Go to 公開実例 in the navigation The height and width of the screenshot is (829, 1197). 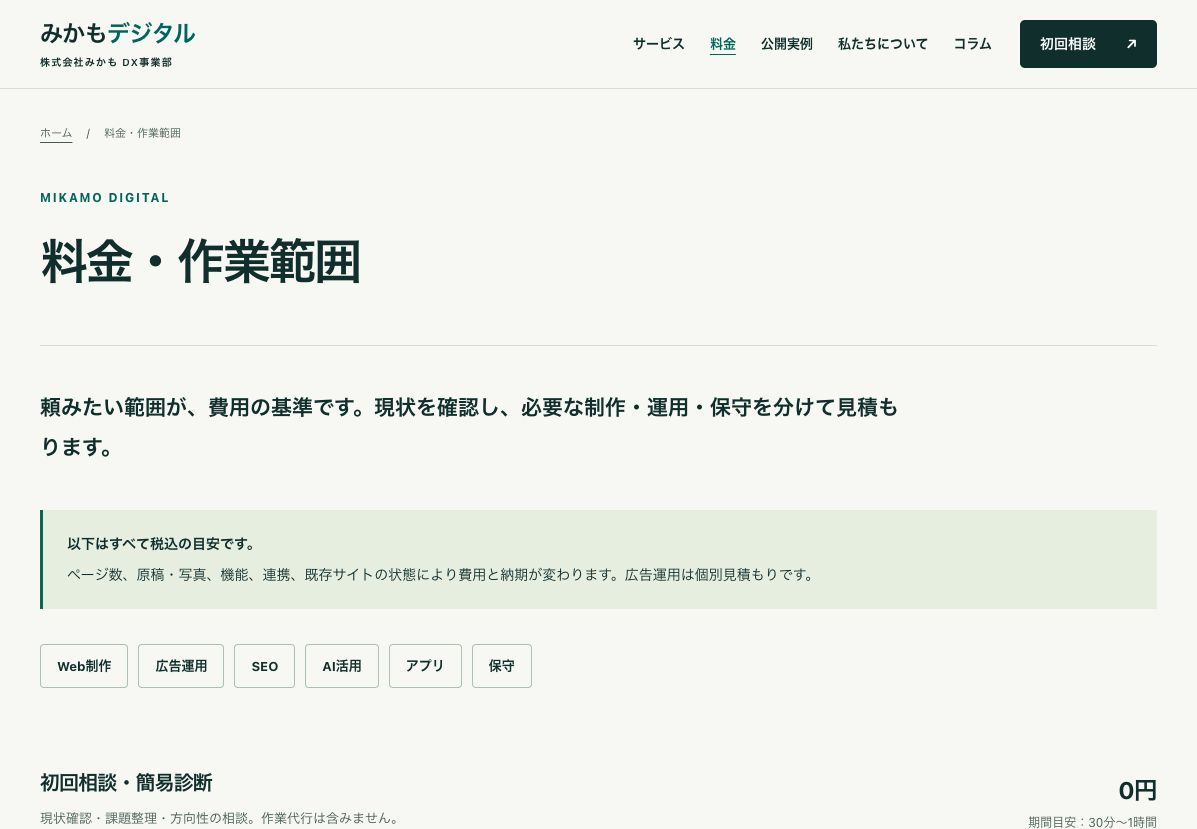pyautogui.click(x=786, y=44)
